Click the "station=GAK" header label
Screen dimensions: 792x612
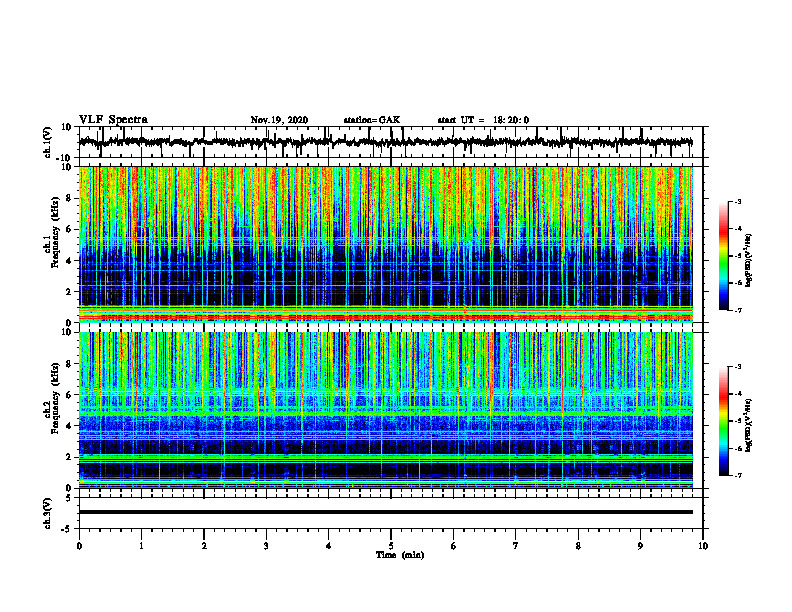(x=372, y=120)
